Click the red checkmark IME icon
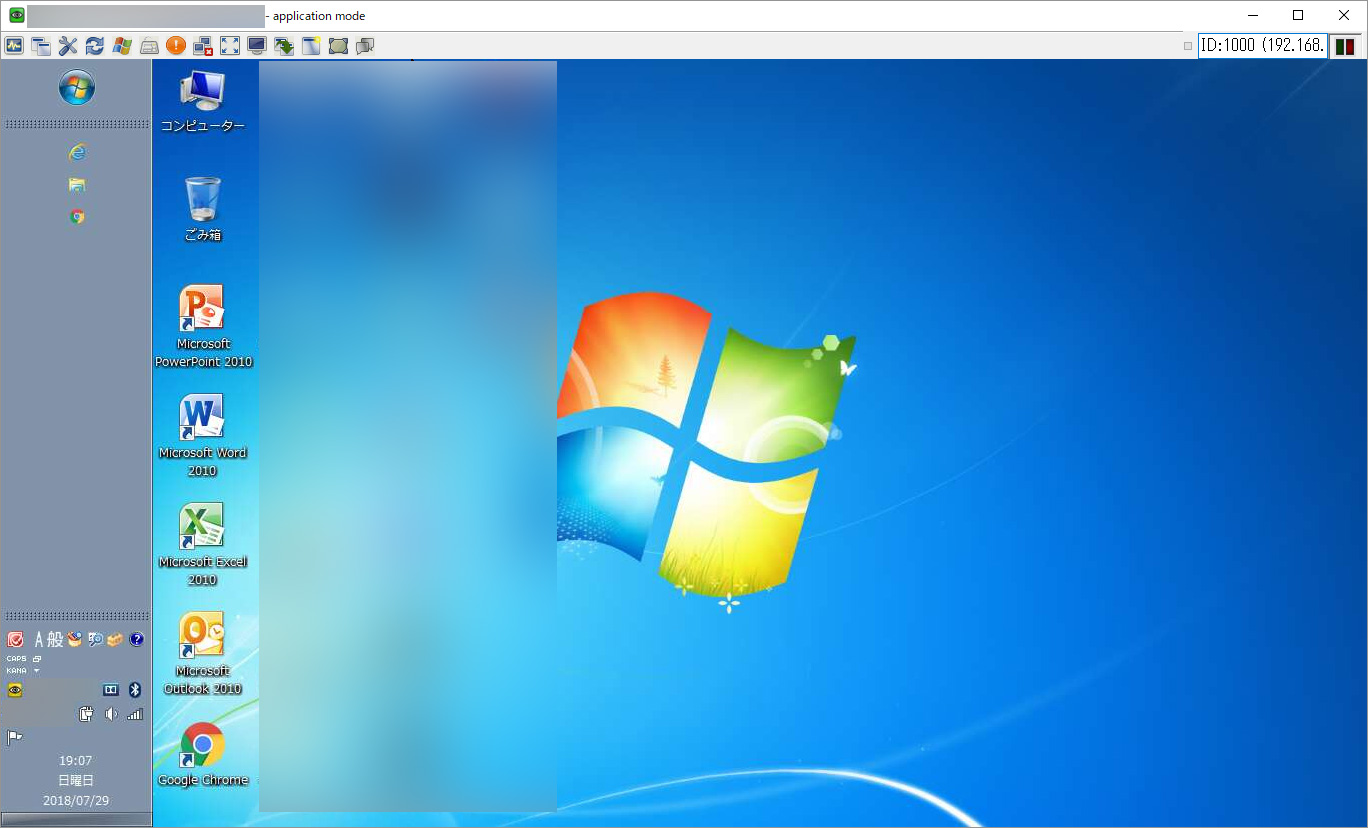The image size is (1368, 828). [15, 639]
